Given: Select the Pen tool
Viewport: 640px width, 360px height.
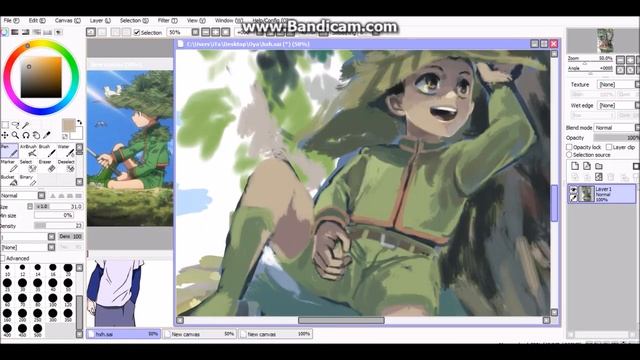Looking at the screenshot, I should [9, 151].
